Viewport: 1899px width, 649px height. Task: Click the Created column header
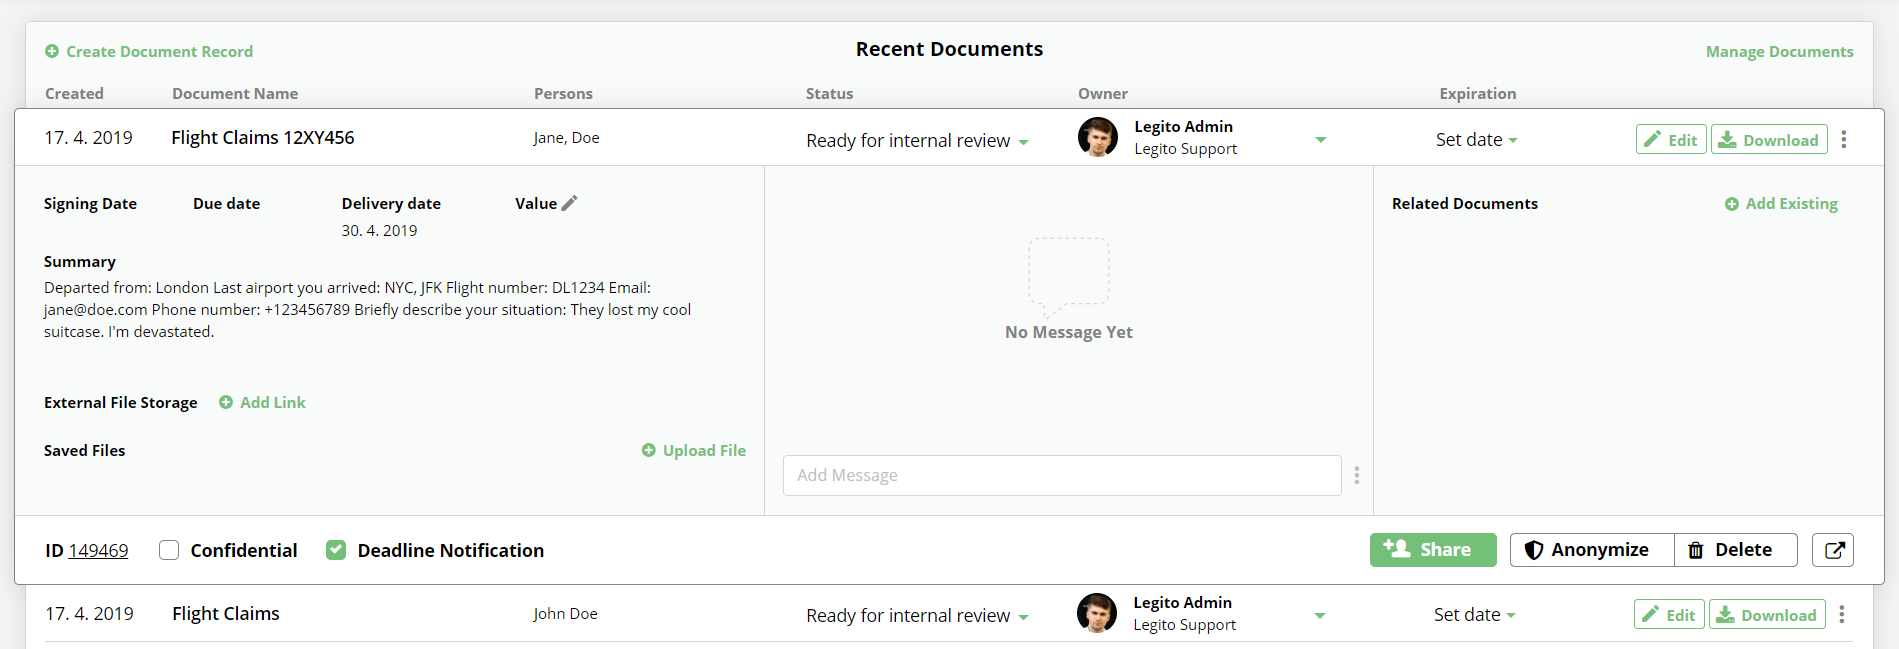point(74,93)
